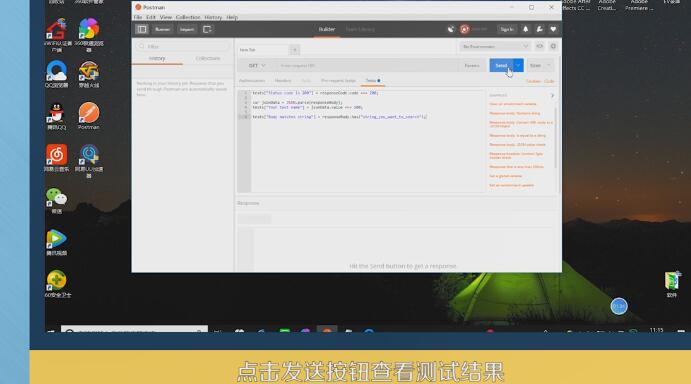
Task: Open the file icon at desktop right edge
Action: 672,284
